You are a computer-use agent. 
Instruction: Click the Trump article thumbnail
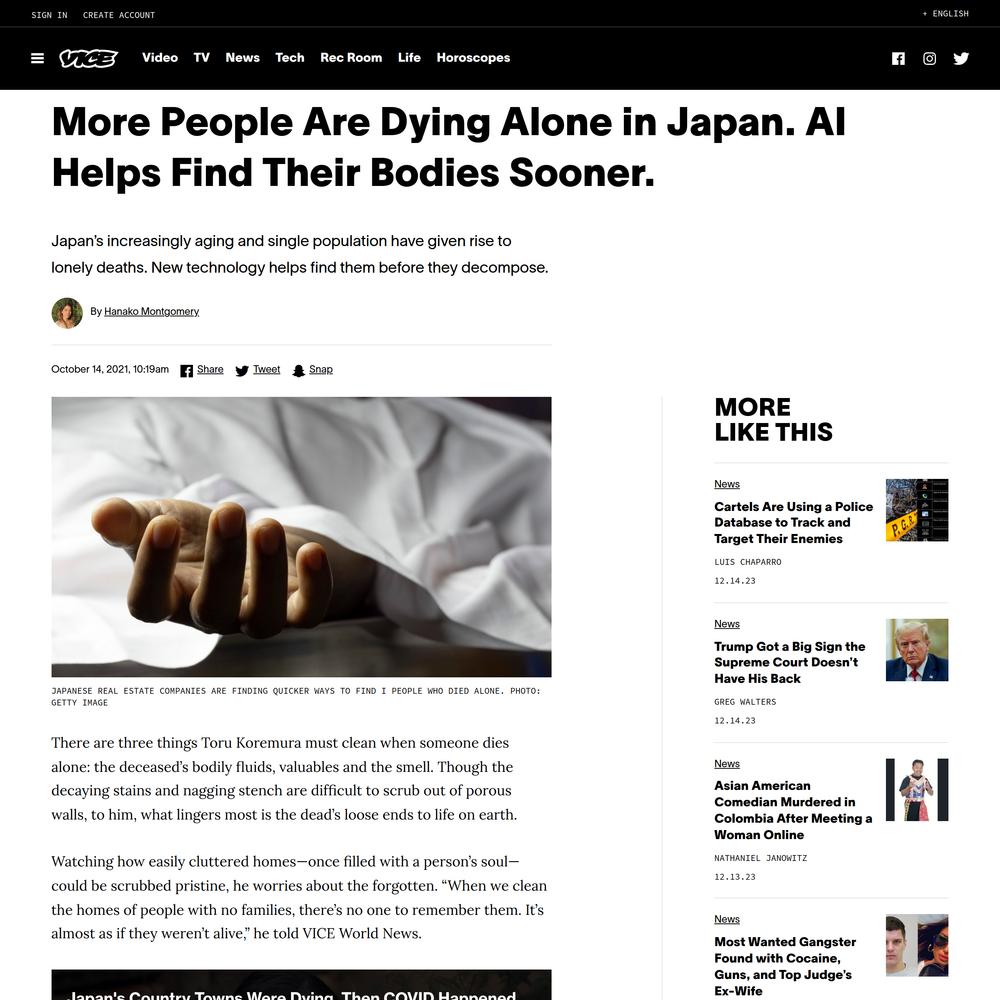click(x=916, y=650)
